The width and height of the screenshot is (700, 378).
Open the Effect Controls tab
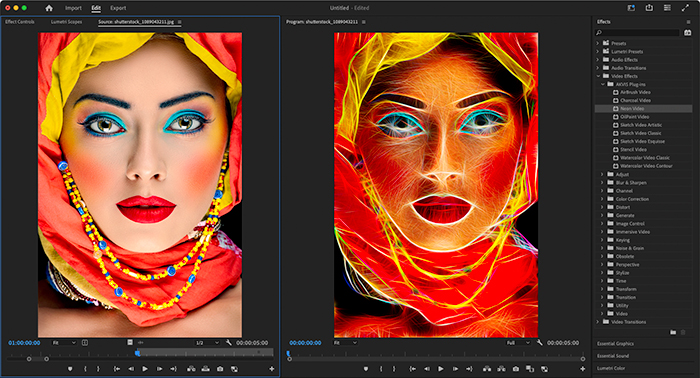pyautogui.click(x=20, y=21)
